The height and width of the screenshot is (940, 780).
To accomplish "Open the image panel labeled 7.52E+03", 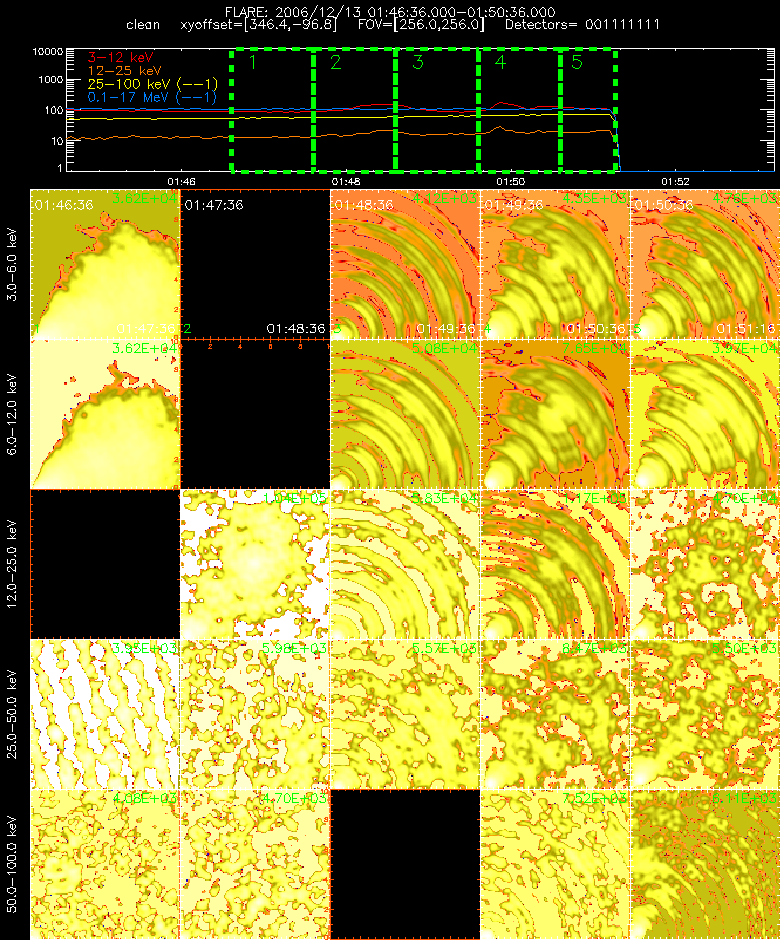I will pos(555,864).
